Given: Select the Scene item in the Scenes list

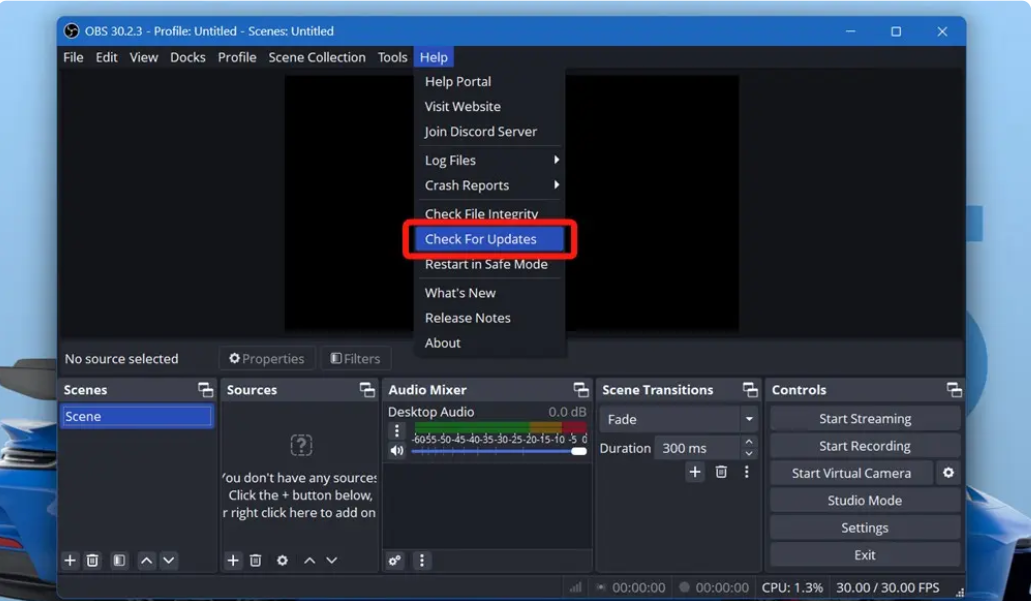Looking at the screenshot, I should pyautogui.click(x=137, y=416).
